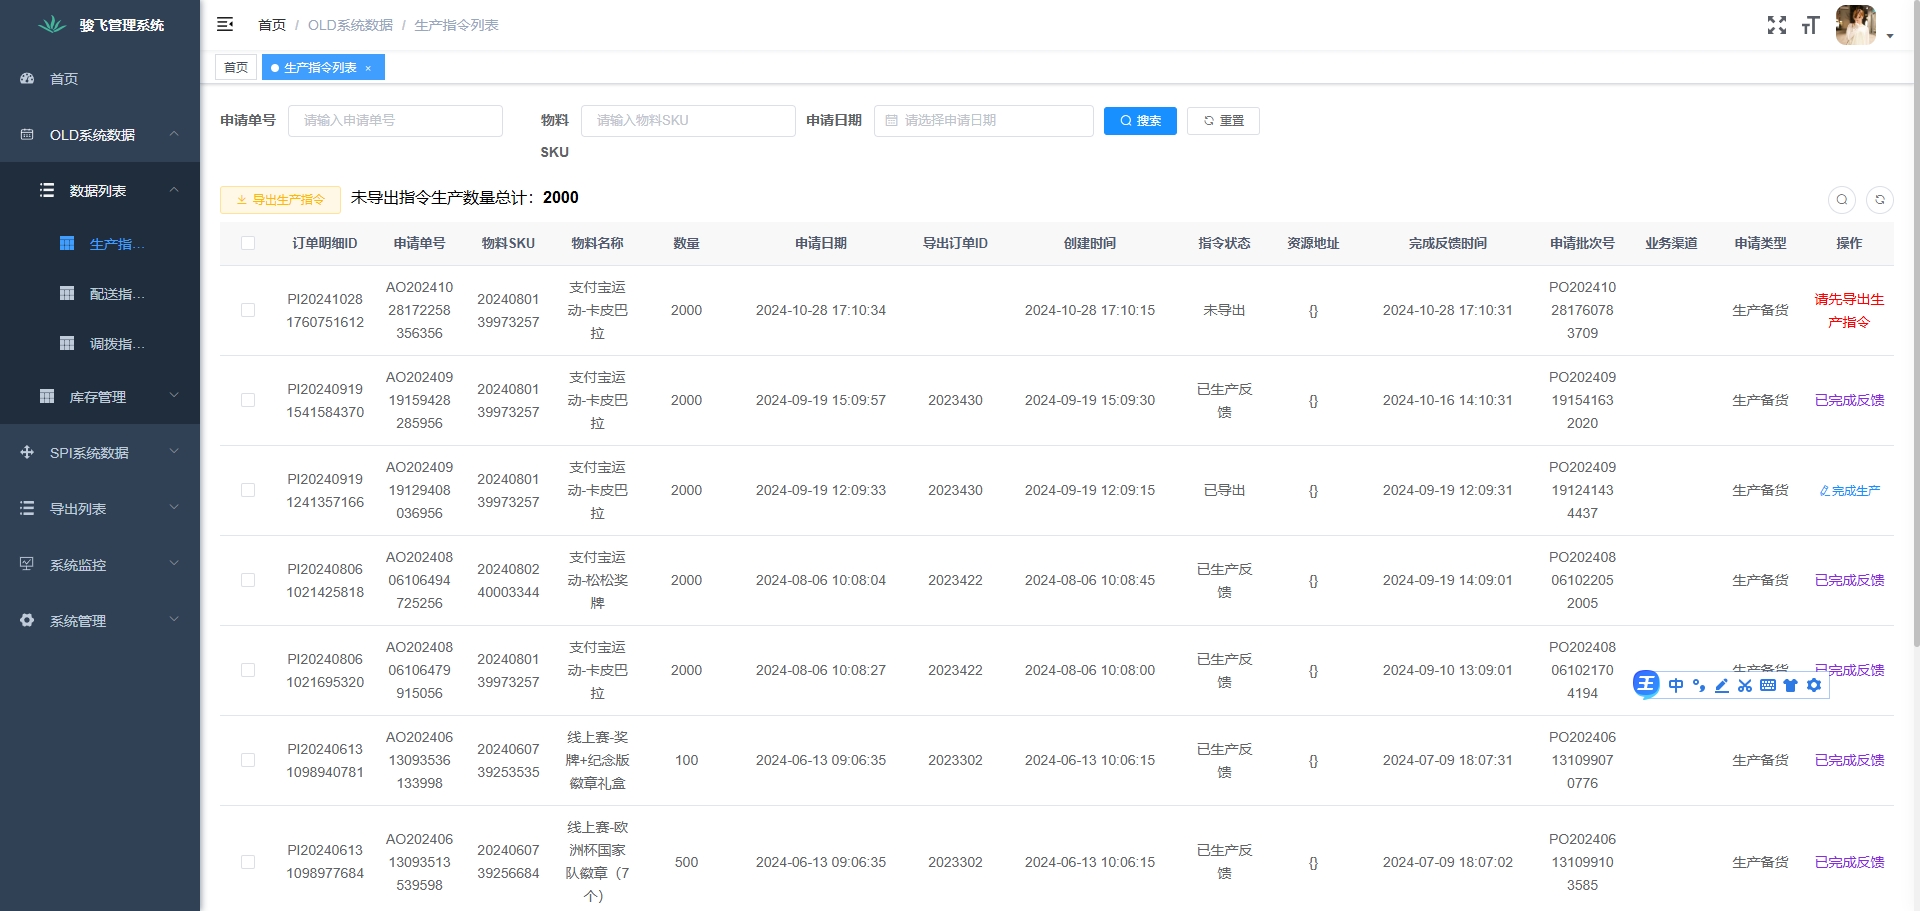This screenshot has width=1920, height=911.
Task: Click the IME pen input icon
Action: (x=1722, y=685)
